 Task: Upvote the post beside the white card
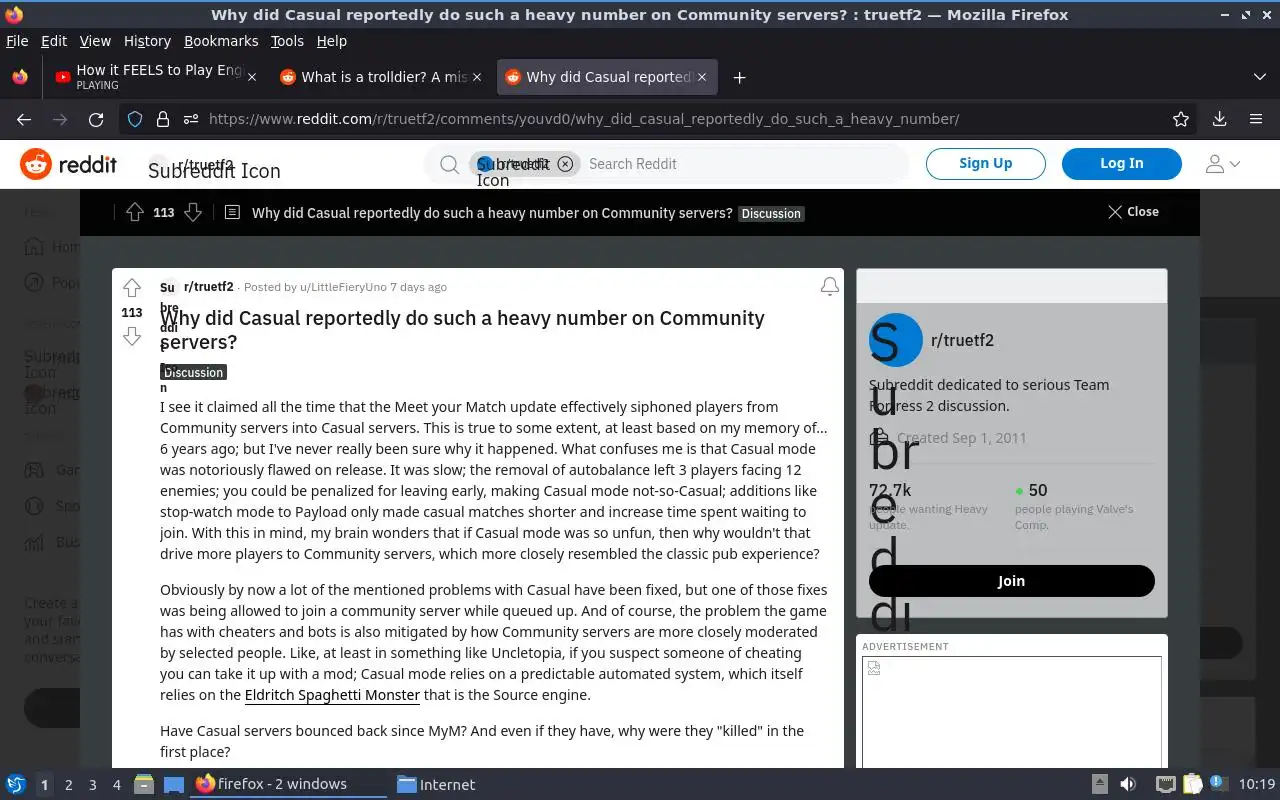coord(132,288)
